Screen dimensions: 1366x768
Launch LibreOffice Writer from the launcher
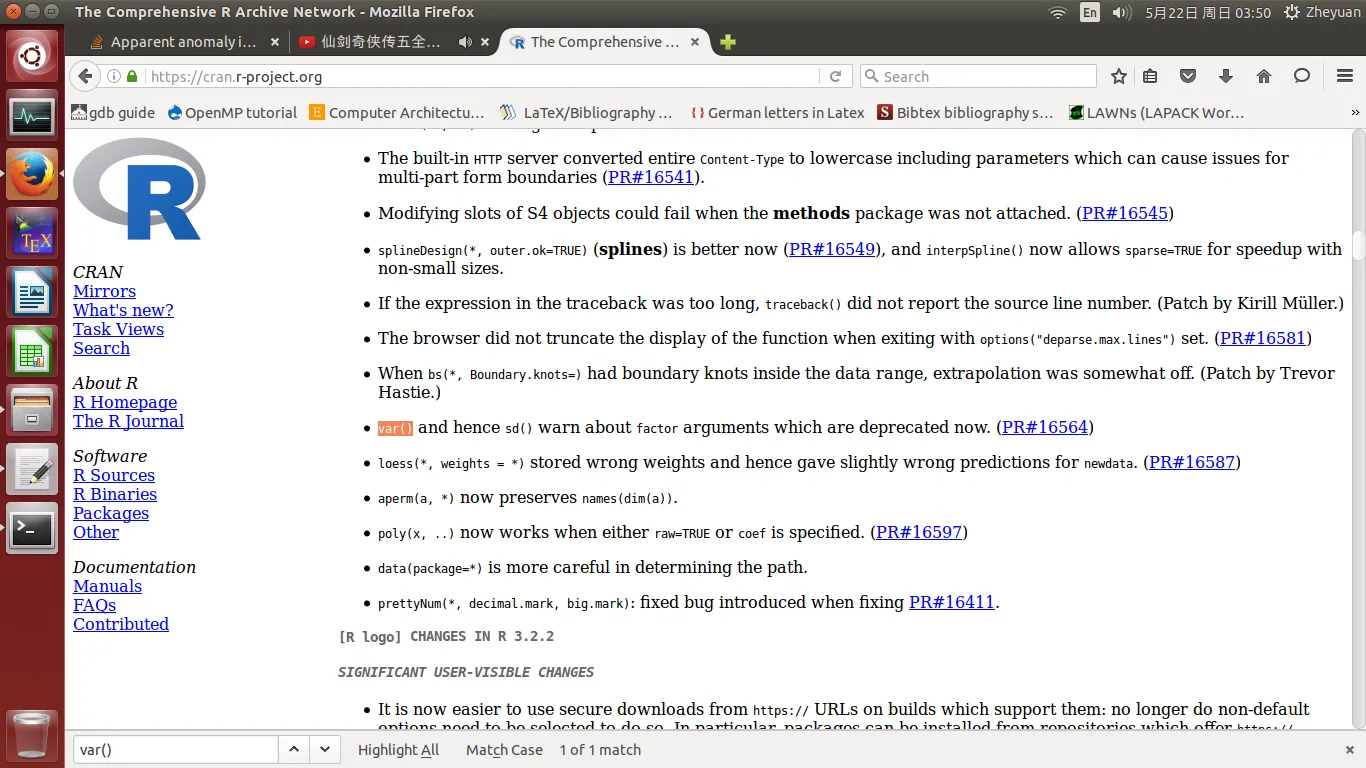point(32,293)
